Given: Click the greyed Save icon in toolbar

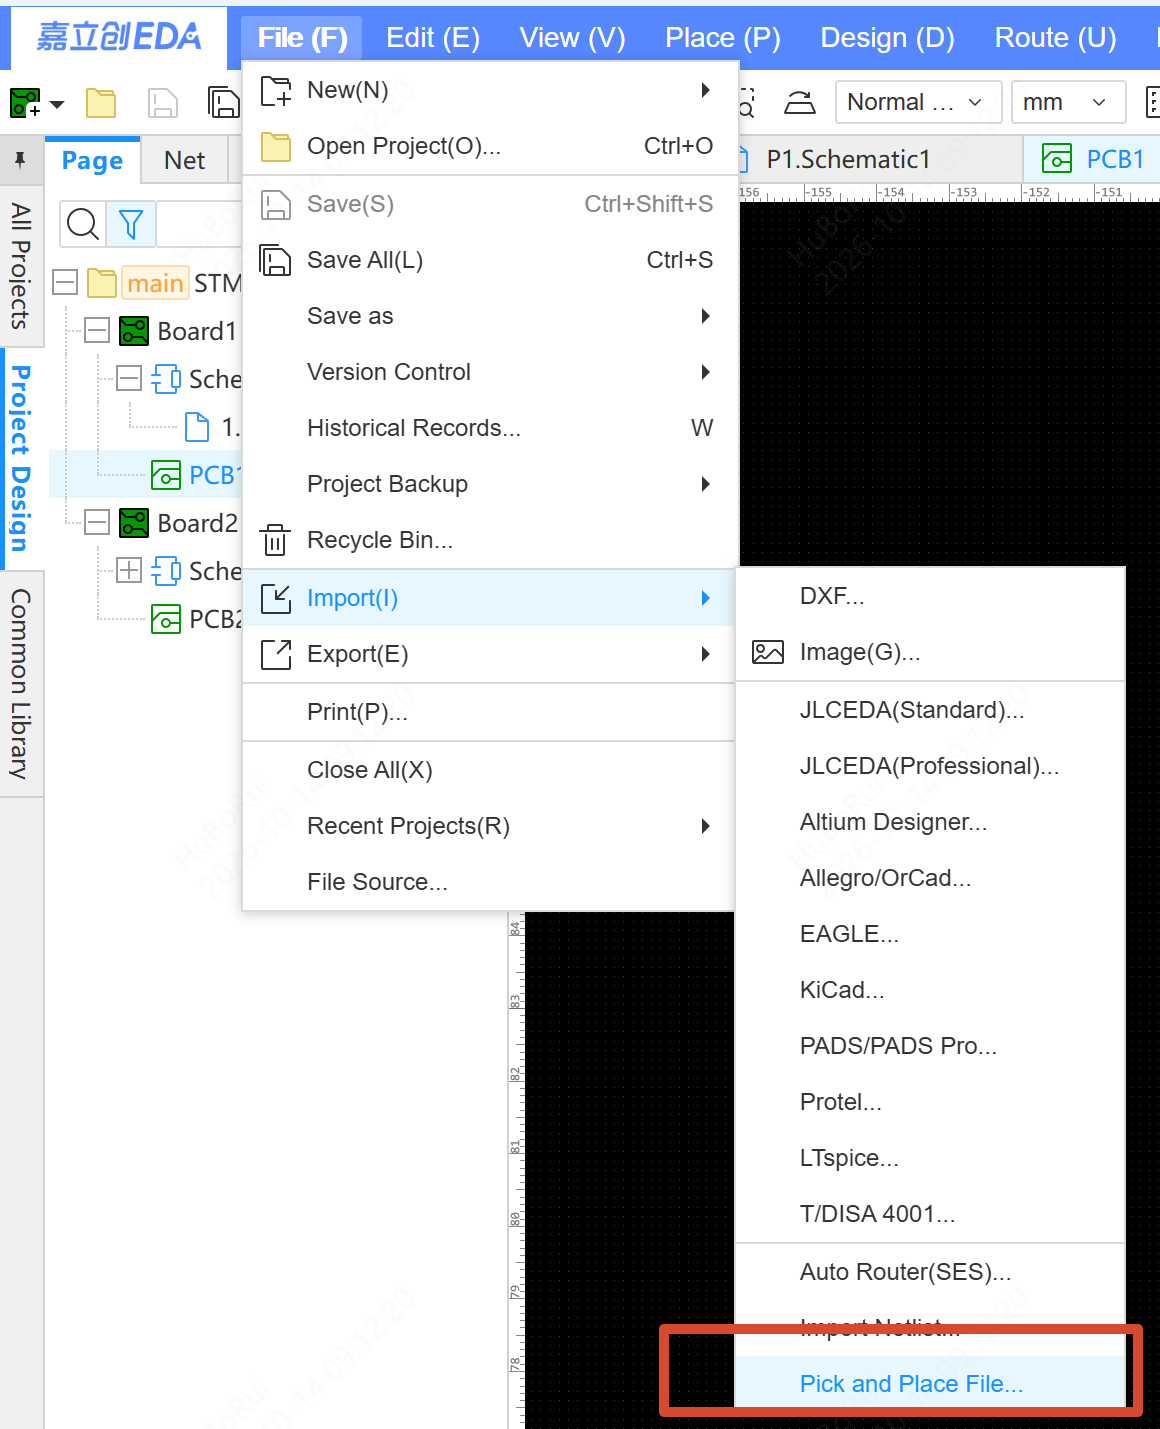Looking at the screenshot, I should [x=162, y=102].
